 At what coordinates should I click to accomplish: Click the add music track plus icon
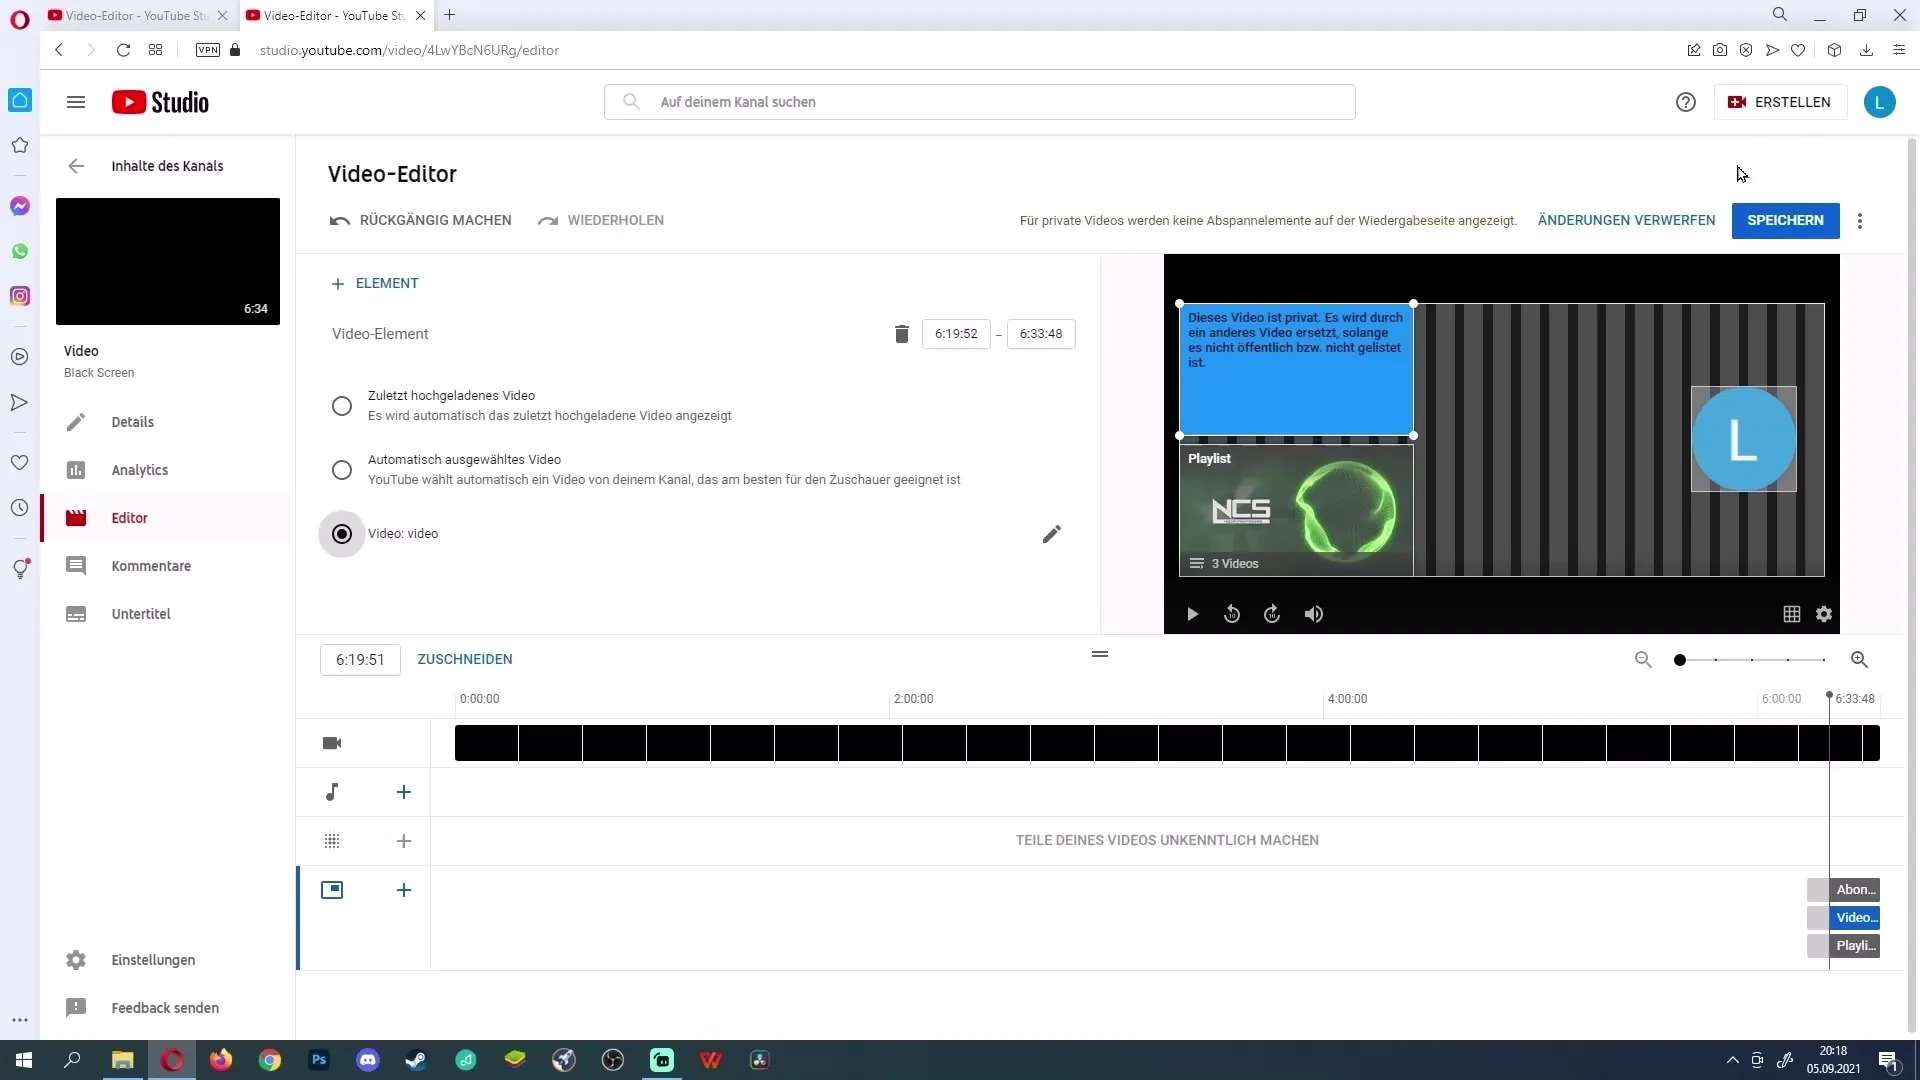point(404,791)
